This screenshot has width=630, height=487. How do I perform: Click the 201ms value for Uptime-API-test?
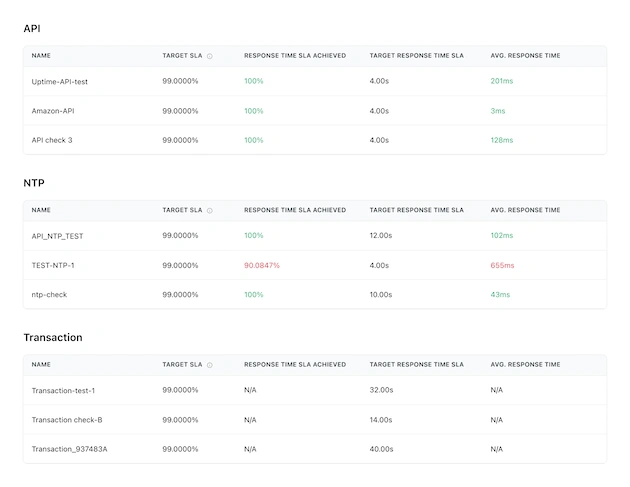(x=502, y=81)
